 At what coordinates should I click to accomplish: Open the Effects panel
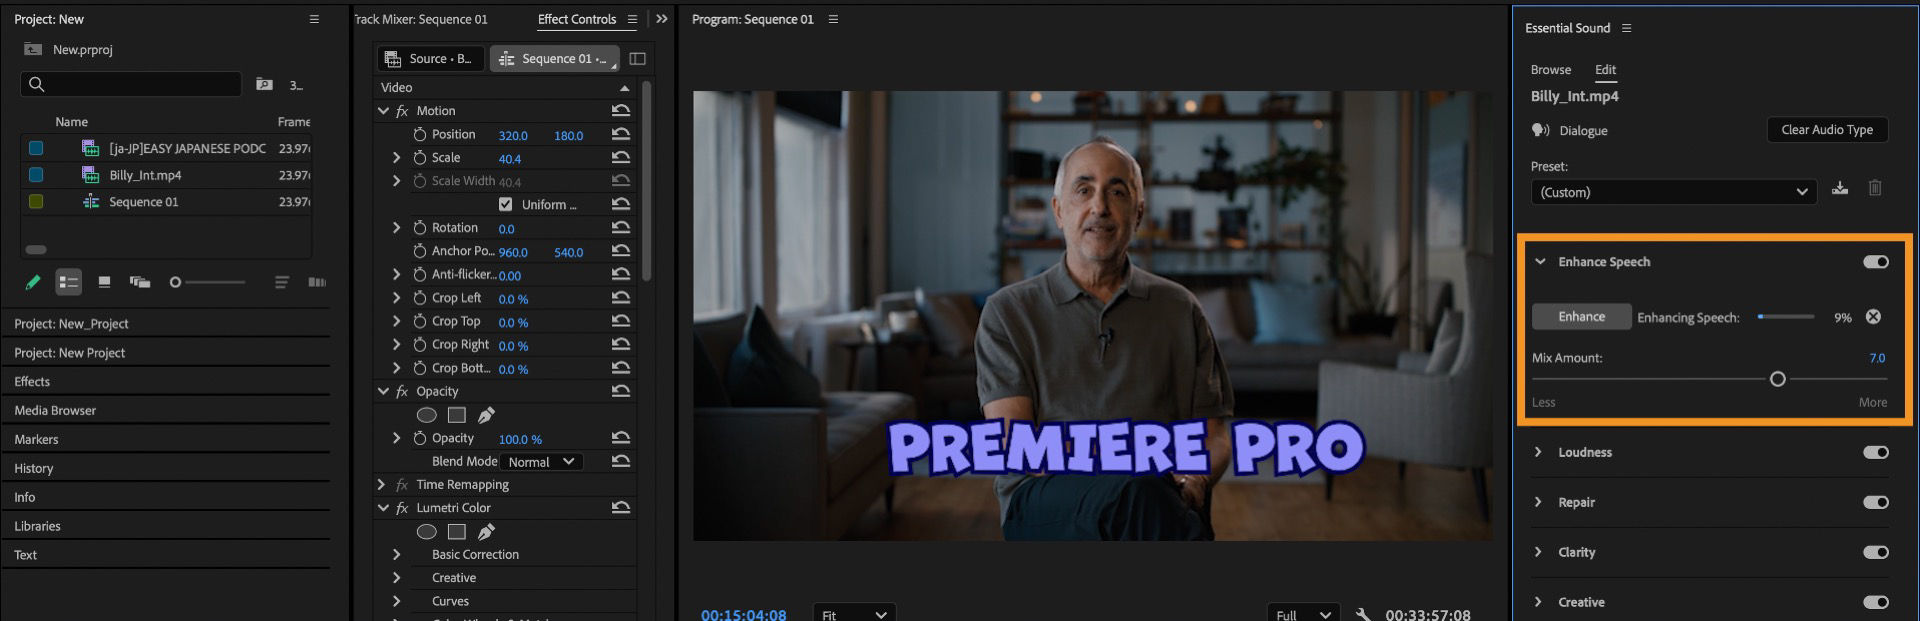tap(32, 381)
